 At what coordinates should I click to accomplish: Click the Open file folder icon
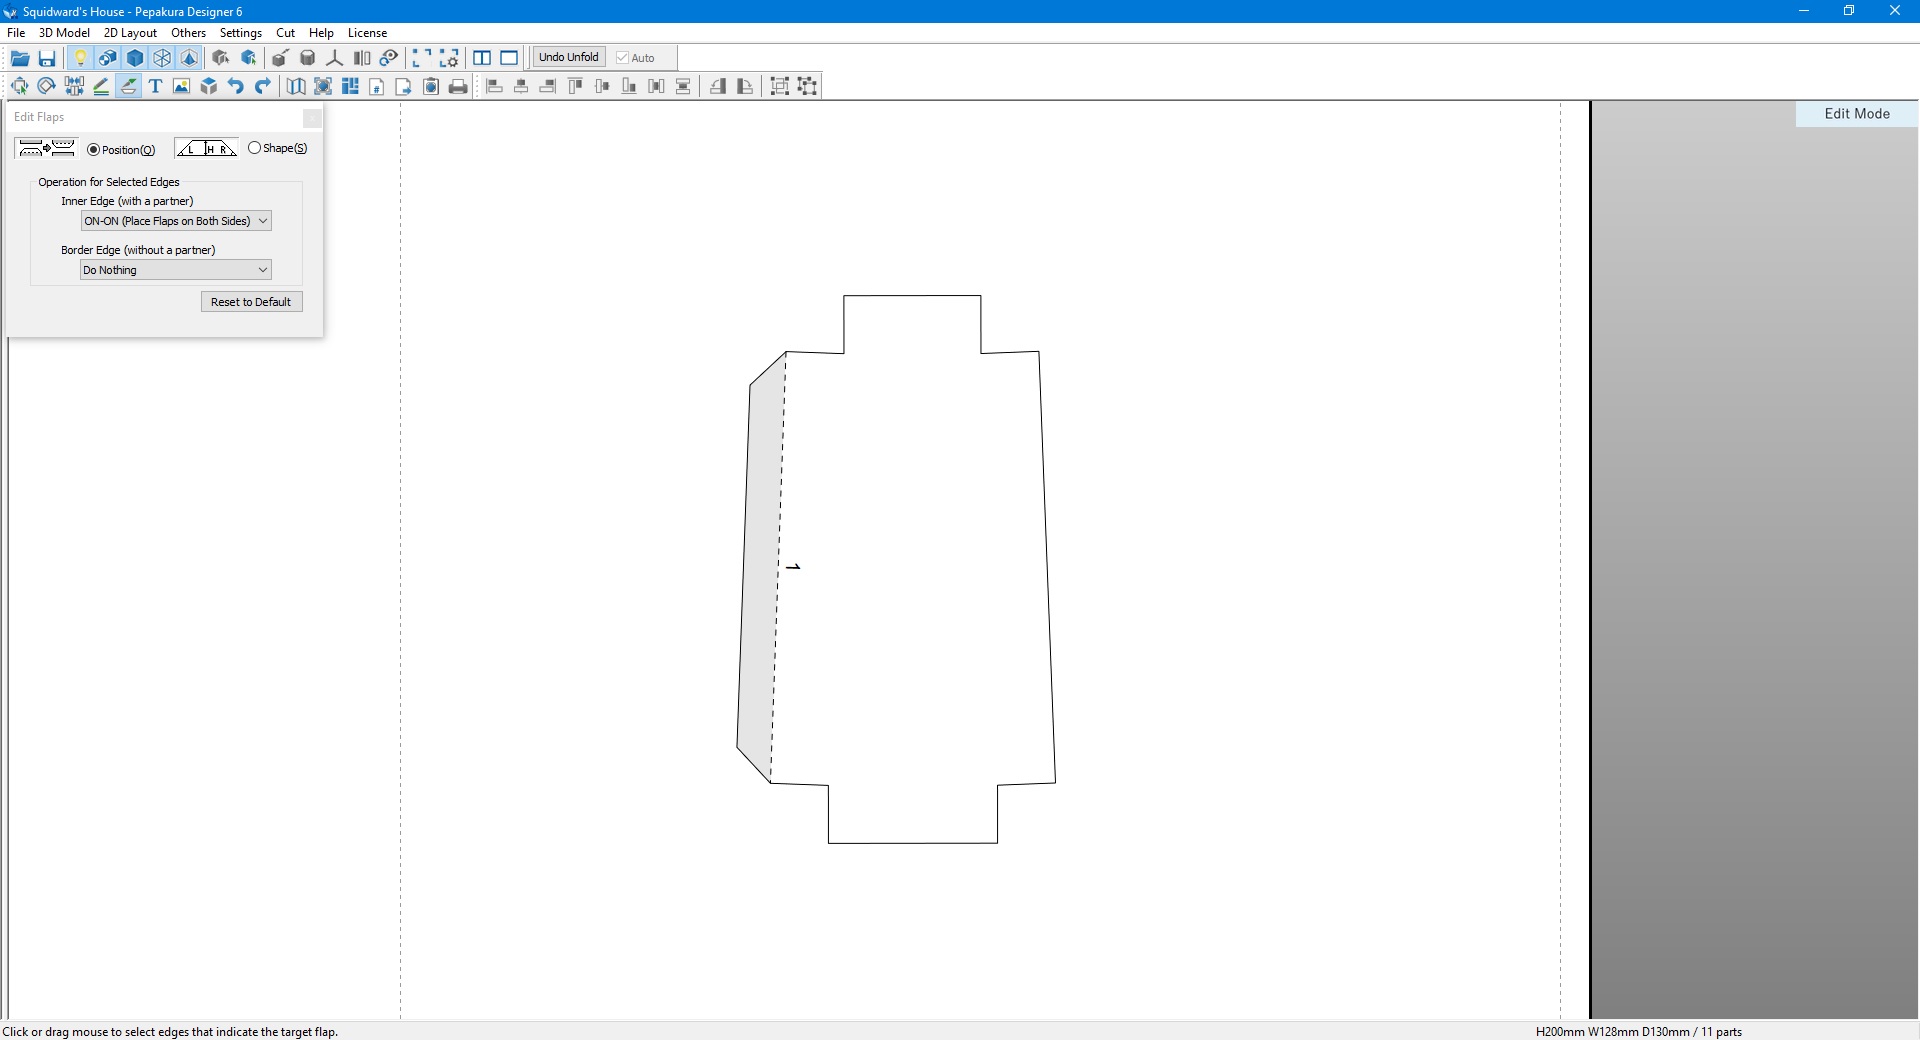click(x=20, y=58)
